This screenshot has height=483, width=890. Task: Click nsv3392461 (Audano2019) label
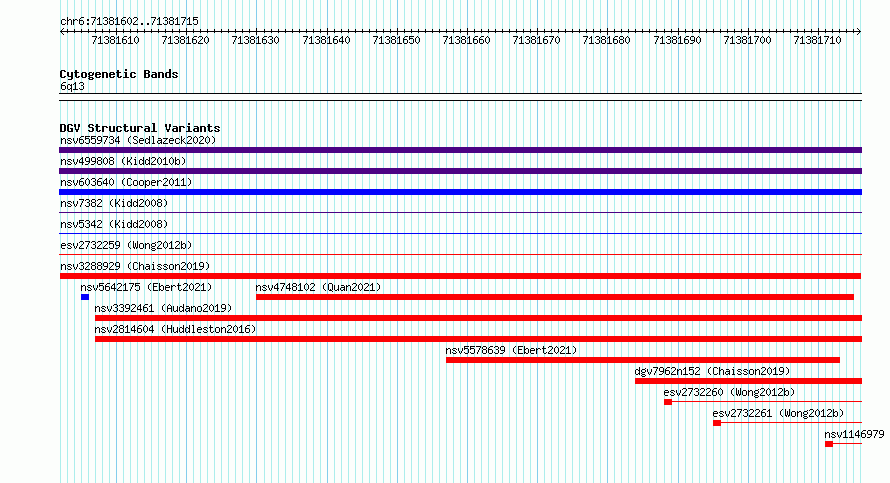pyautogui.click(x=163, y=308)
